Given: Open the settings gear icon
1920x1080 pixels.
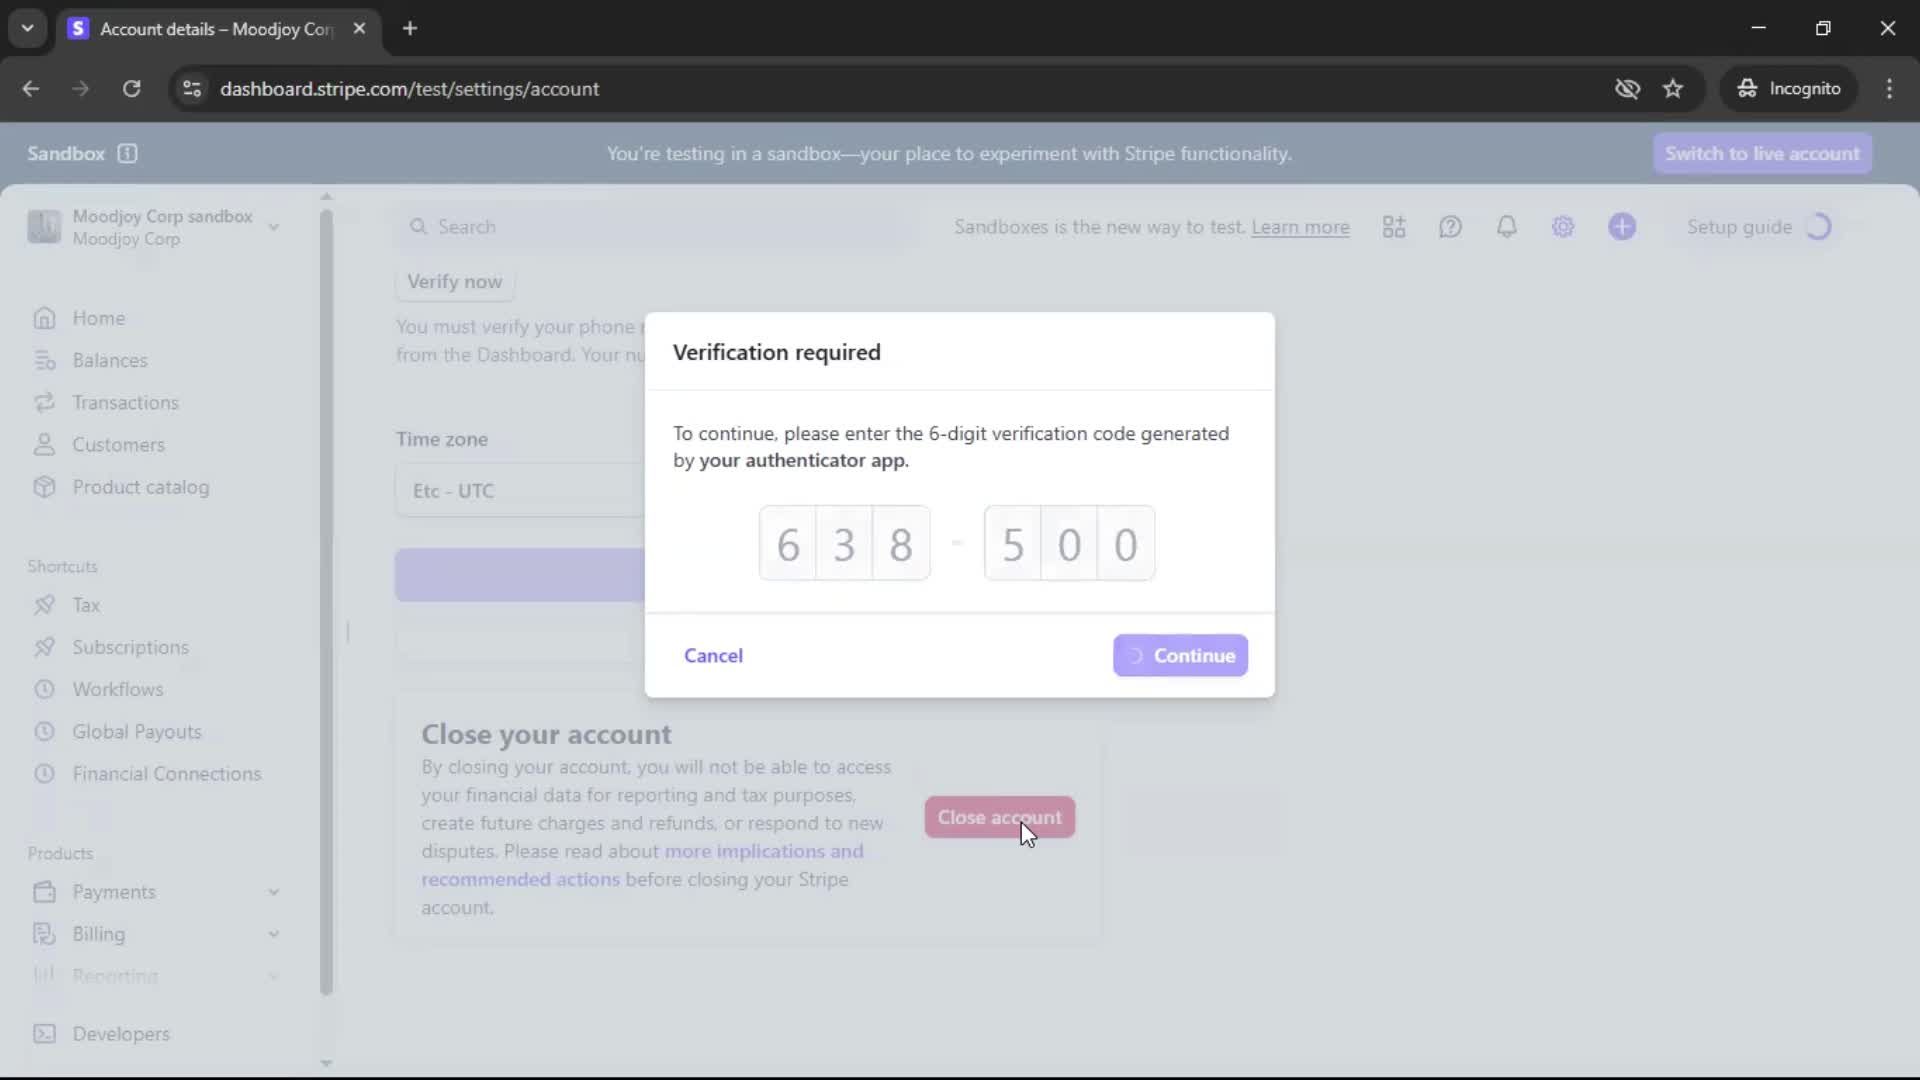Looking at the screenshot, I should (x=1563, y=227).
